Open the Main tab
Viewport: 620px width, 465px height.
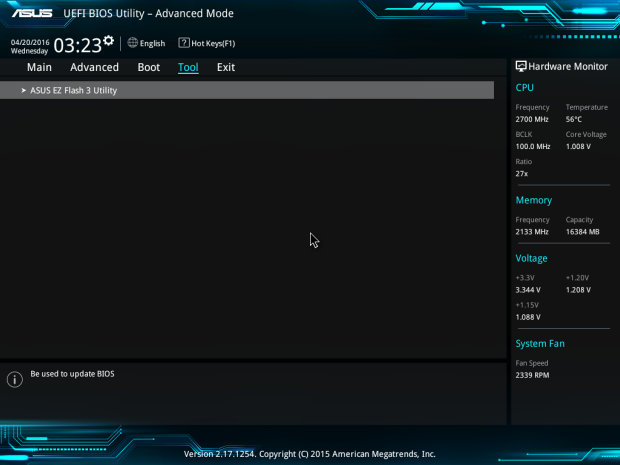39,67
